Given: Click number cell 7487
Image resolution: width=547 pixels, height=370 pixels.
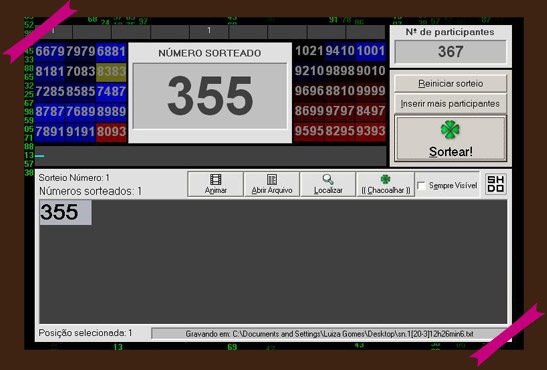Looking at the screenshot, I should (x=111, y=91).
